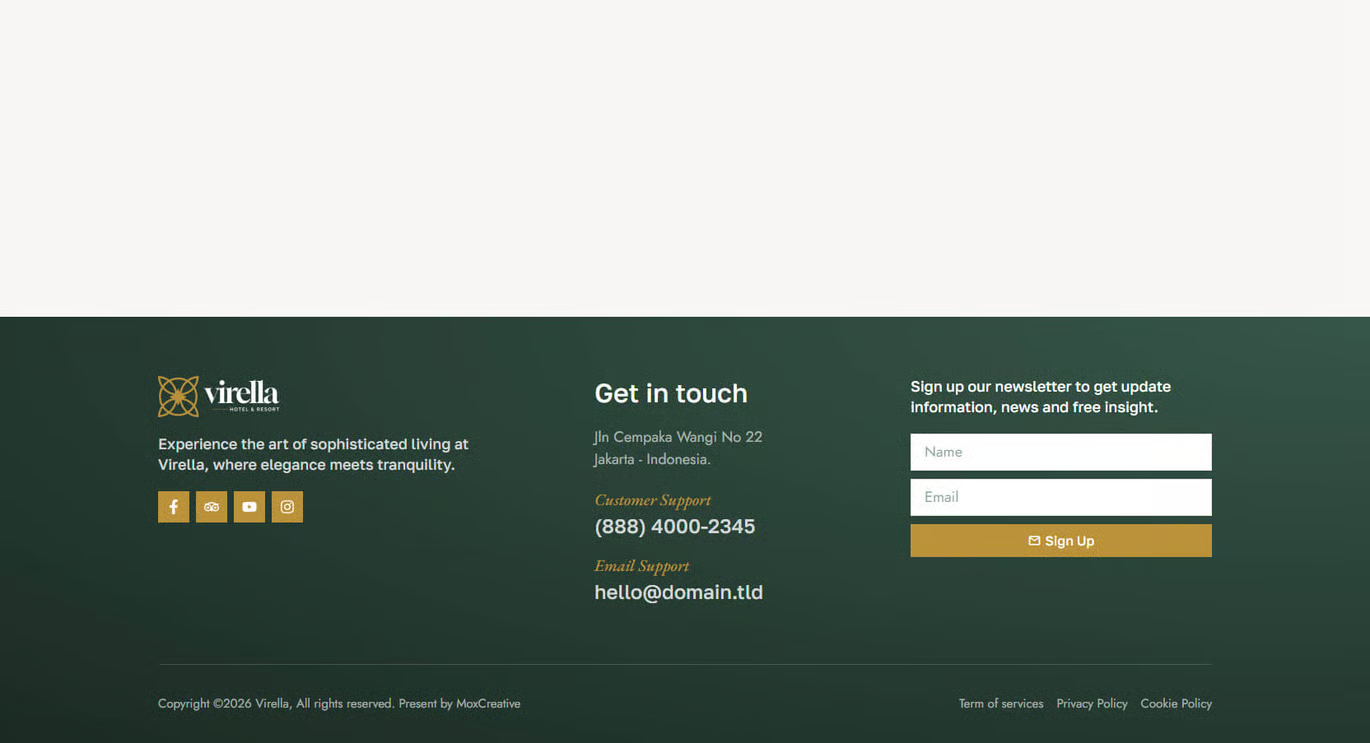Go to the Privacy Policy page
1370x743 pixels.
point(1091,704)
